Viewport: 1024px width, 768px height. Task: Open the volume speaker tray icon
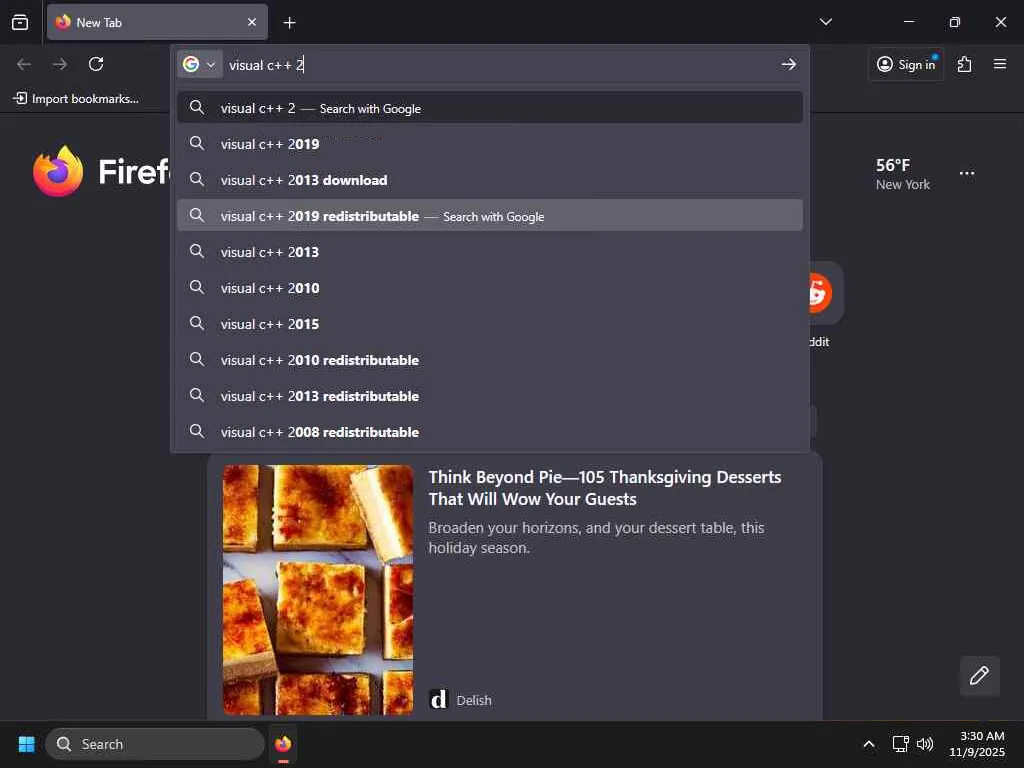(925, 744)
